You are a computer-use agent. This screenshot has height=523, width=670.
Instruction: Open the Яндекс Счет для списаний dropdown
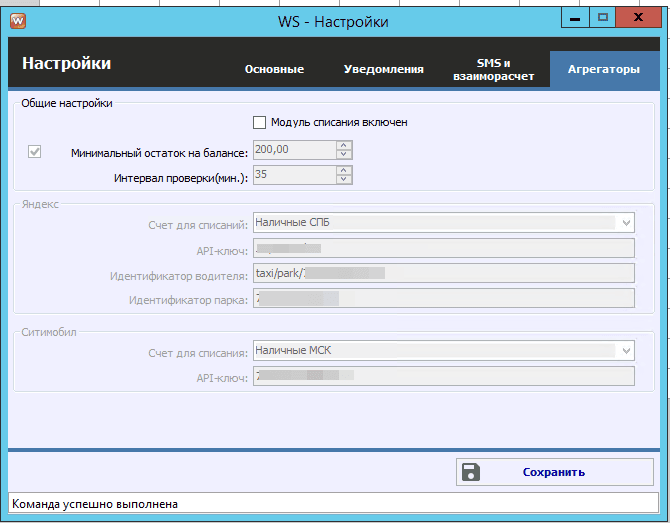click(x=625, y=222)
